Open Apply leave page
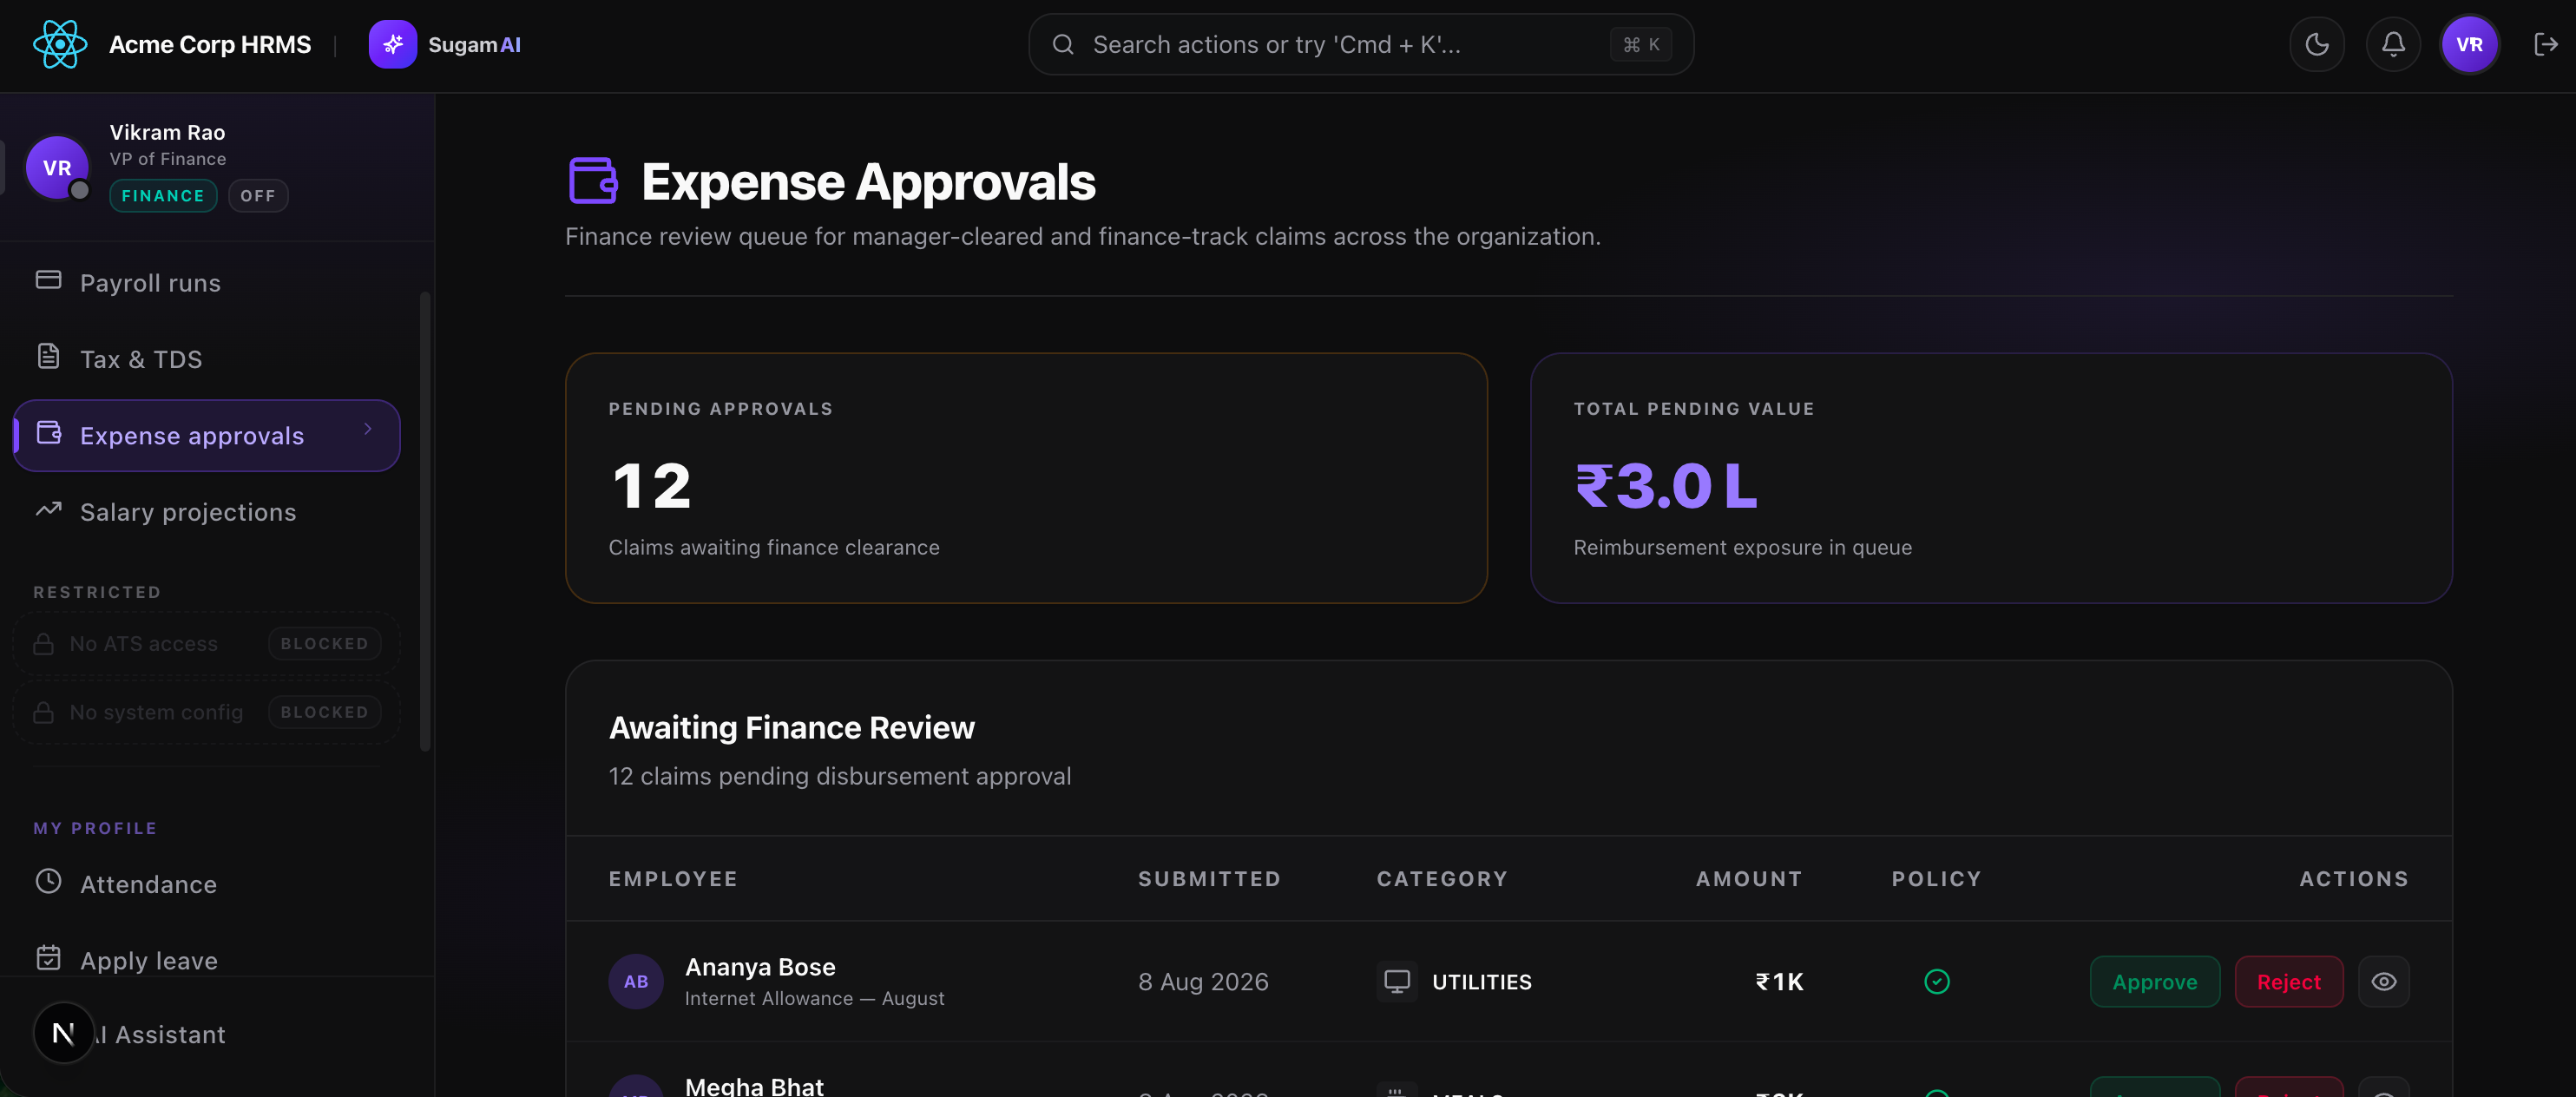 (205, 960)
